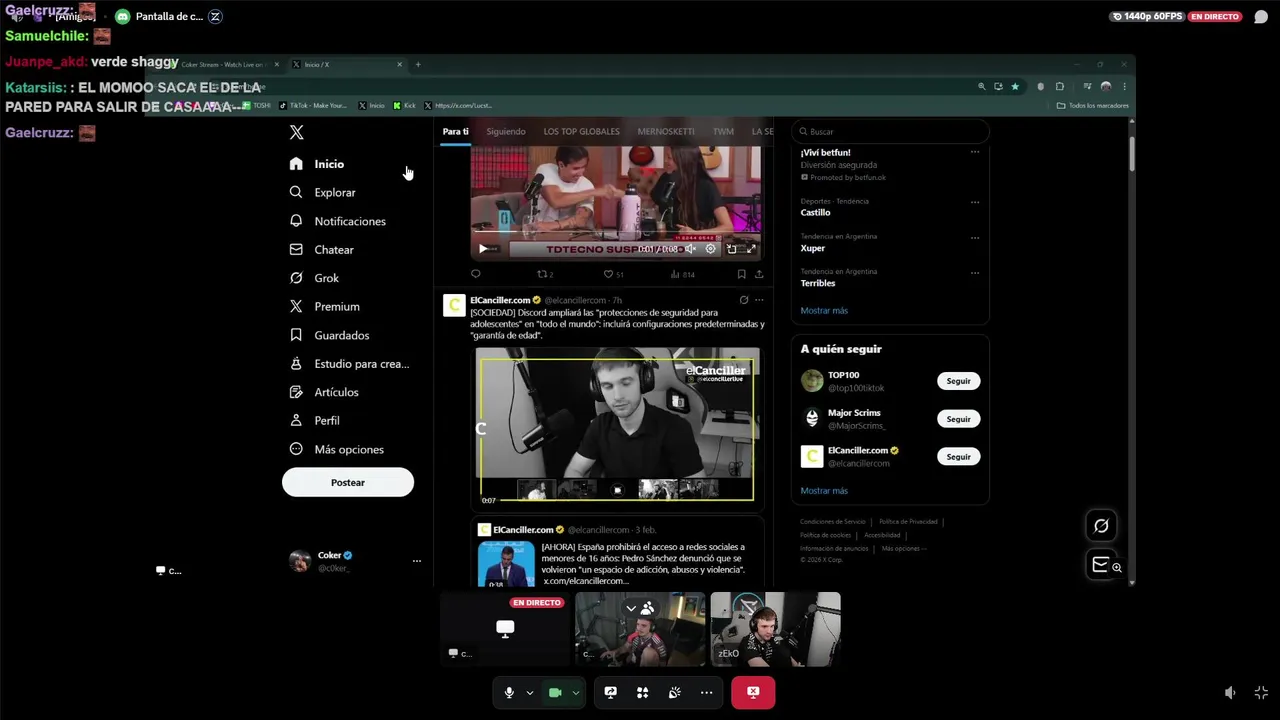Open Premium in X sidebar
1280x720 pixels.
pyautogui.click(x=324, y=307)
